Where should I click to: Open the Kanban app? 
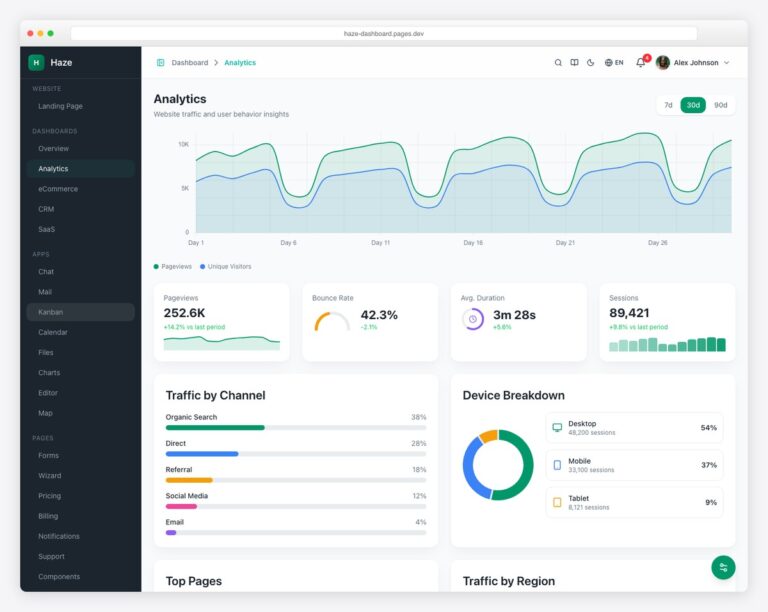80,312
